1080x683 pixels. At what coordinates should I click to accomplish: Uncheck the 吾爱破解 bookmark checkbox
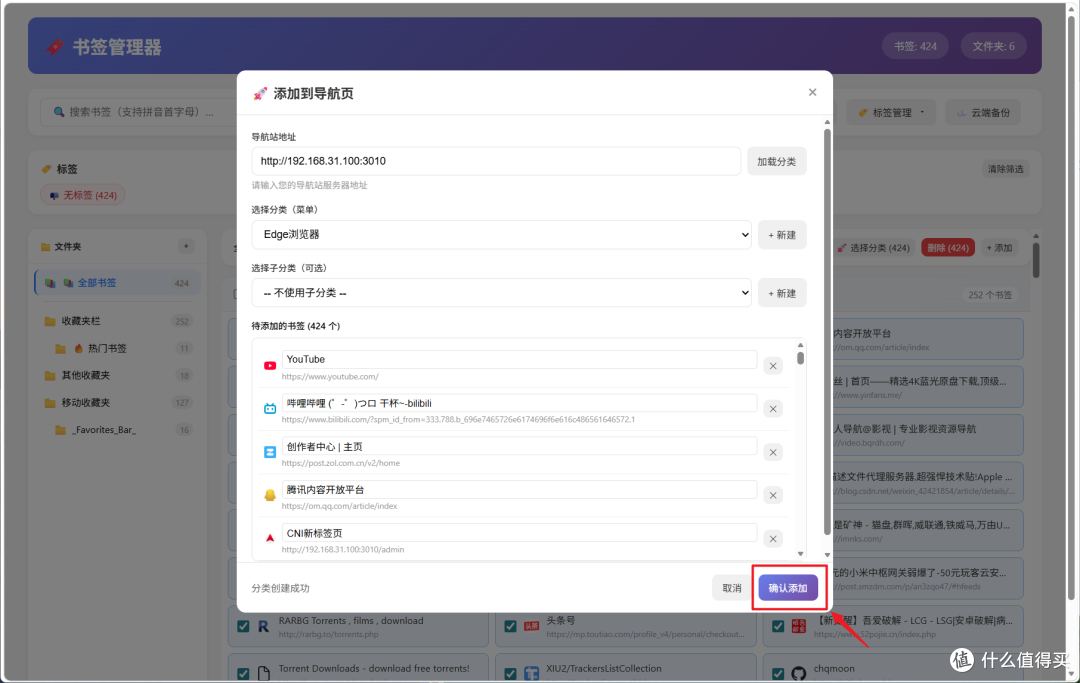(x=778, y=626)
